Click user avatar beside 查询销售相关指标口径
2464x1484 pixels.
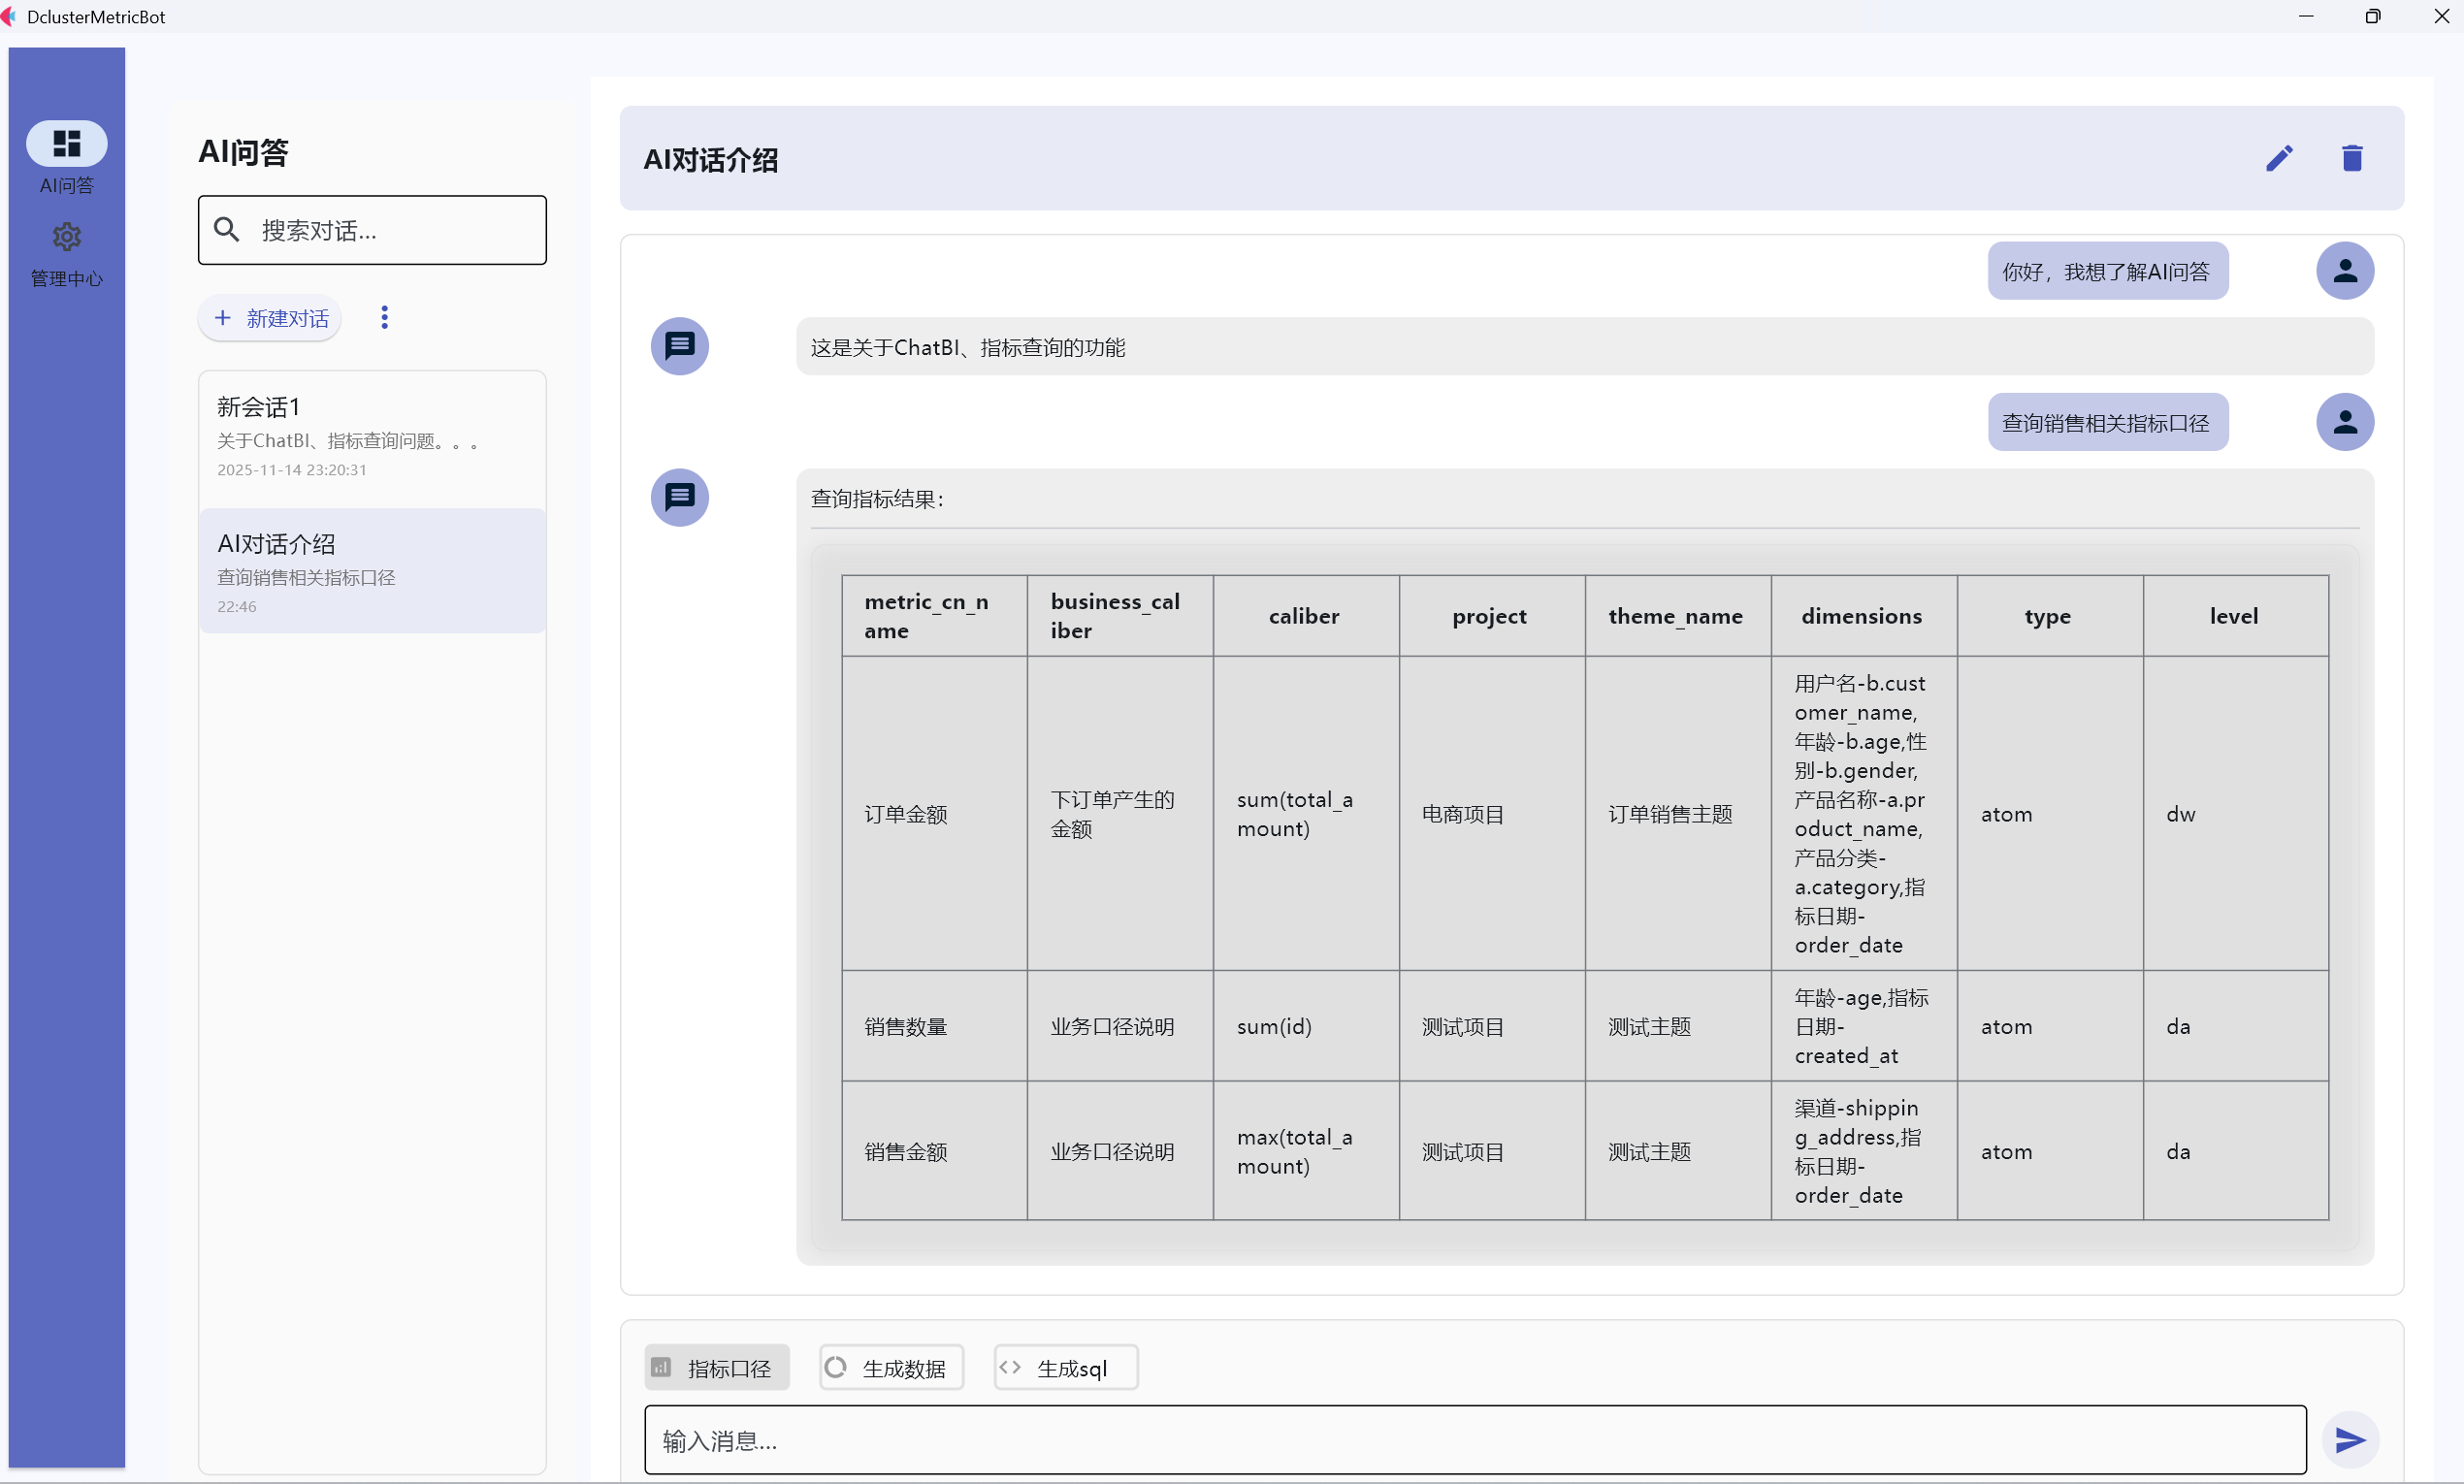pyautogui.click(x=2345, y=422)
